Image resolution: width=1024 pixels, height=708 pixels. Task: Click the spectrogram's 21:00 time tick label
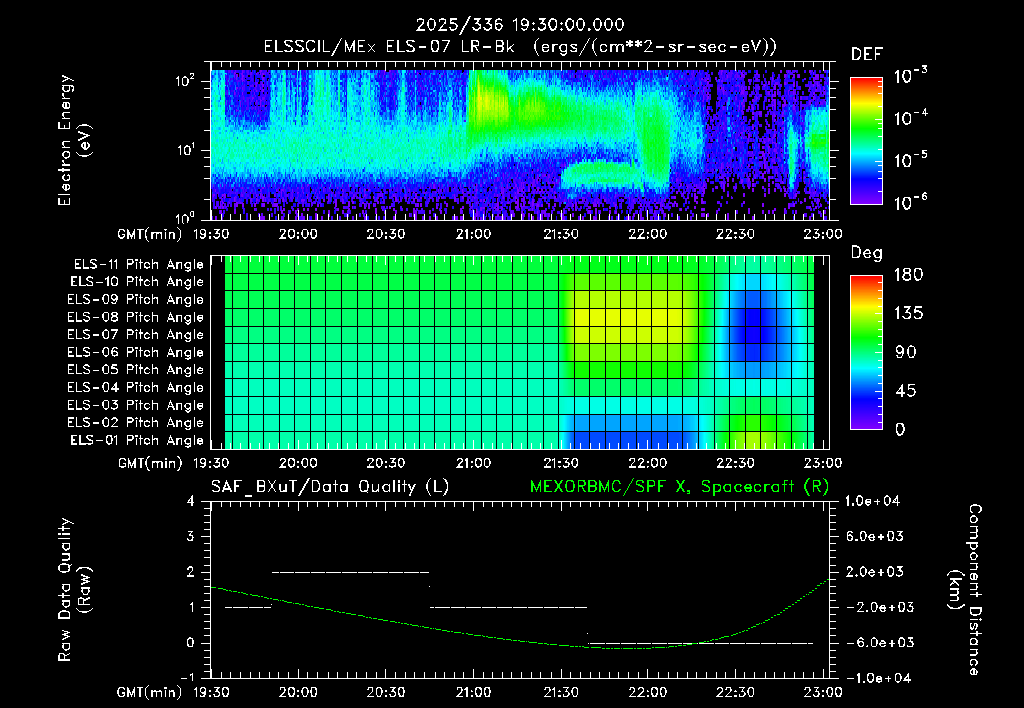(x=473, y=234)
